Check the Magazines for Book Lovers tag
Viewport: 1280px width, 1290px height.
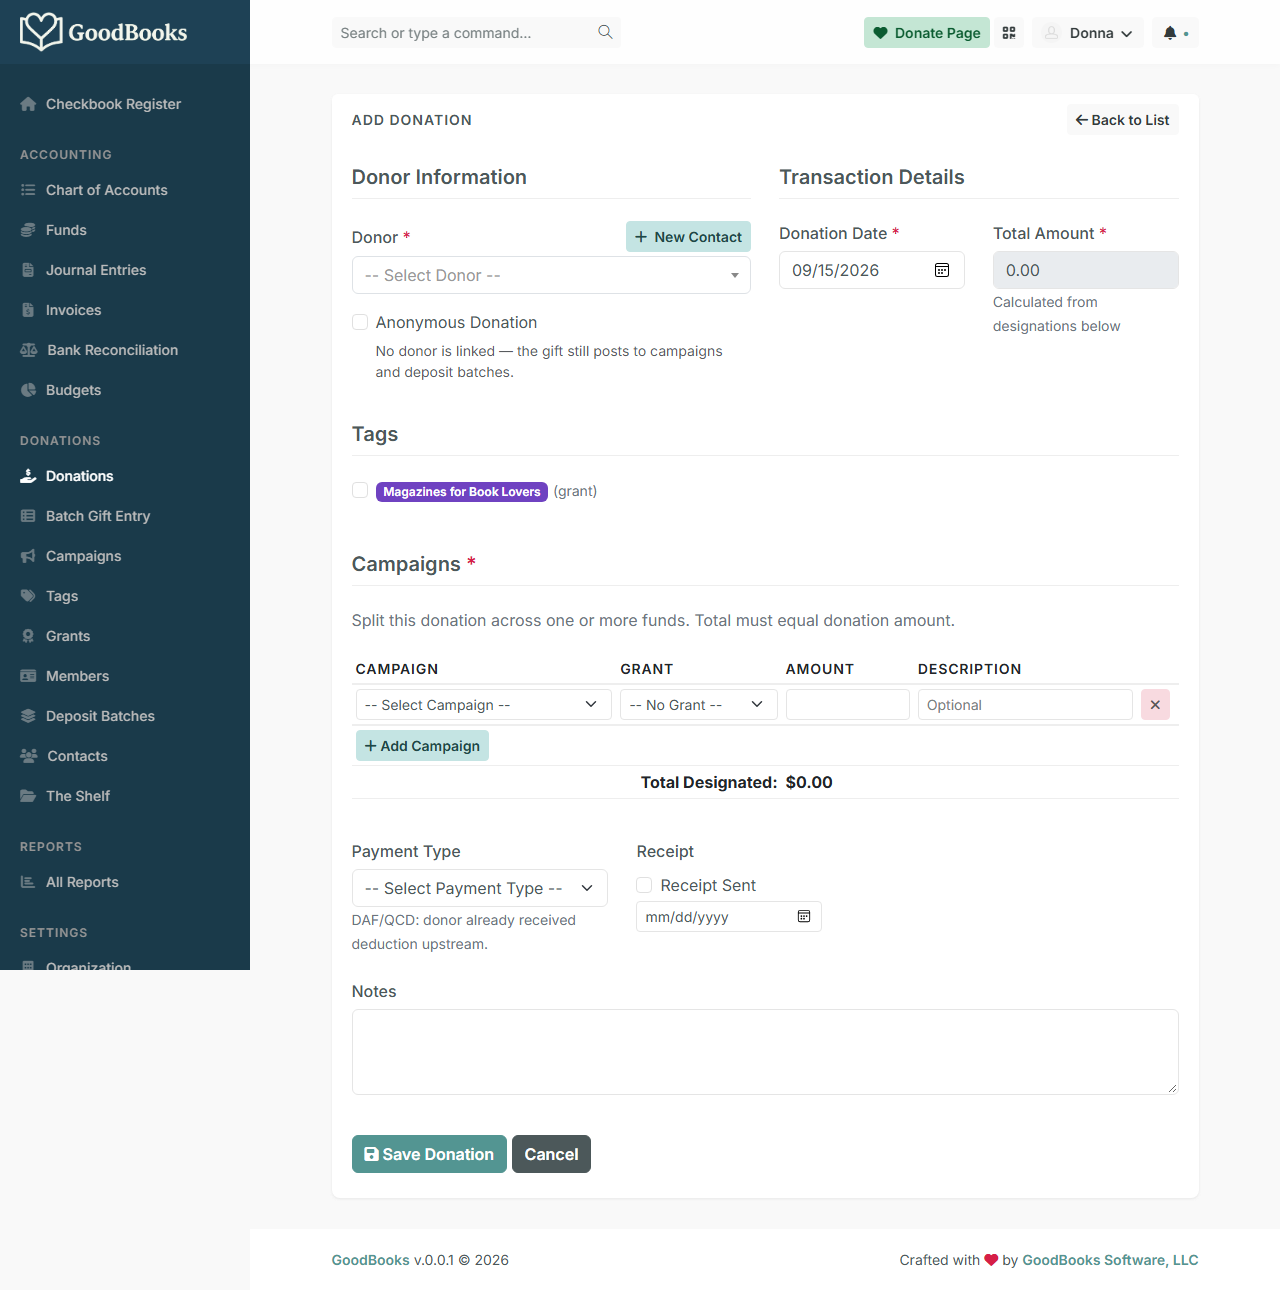360,490
